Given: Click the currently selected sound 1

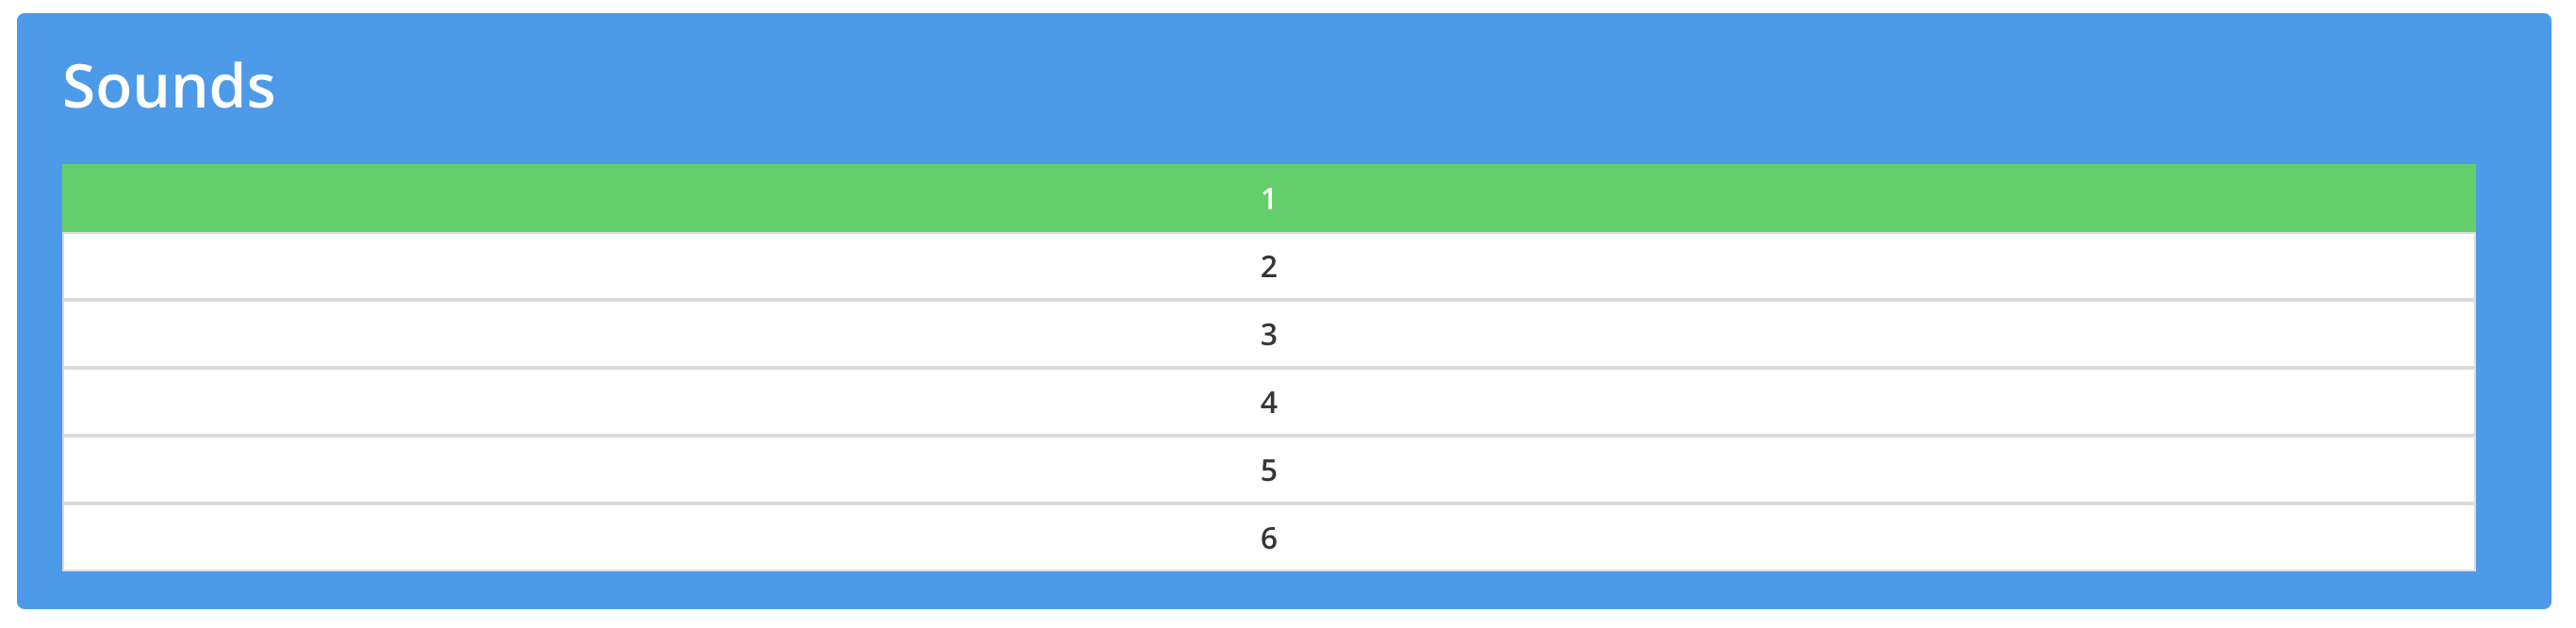Looking at the screenshot, I should (1268, 199).
